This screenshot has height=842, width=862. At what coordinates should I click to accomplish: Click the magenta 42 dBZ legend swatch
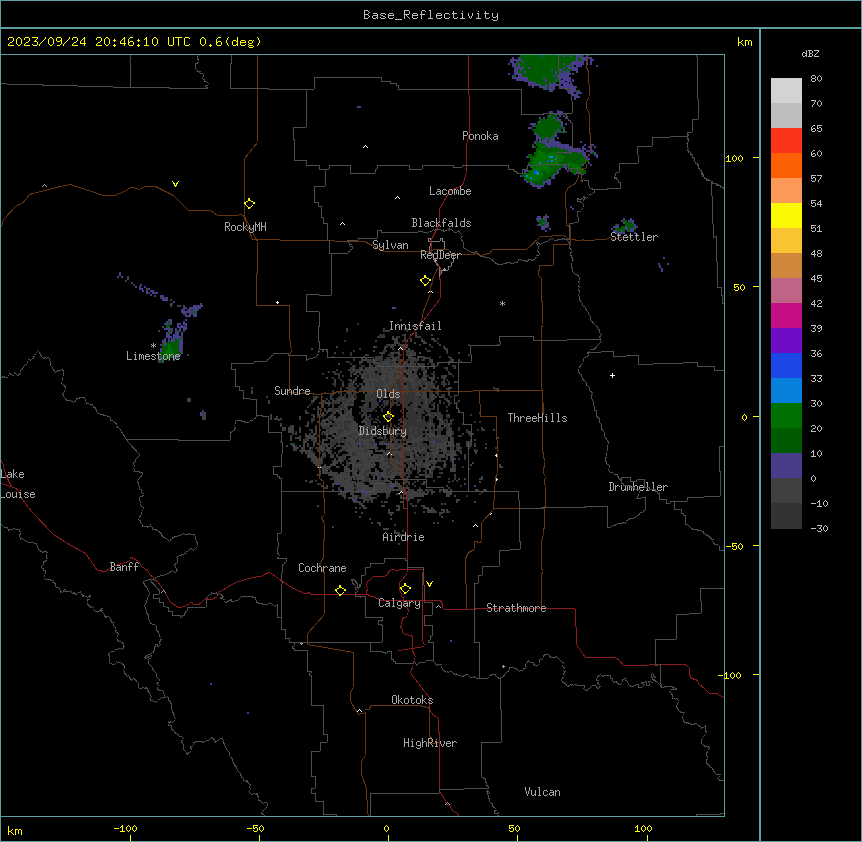(786, 315)
